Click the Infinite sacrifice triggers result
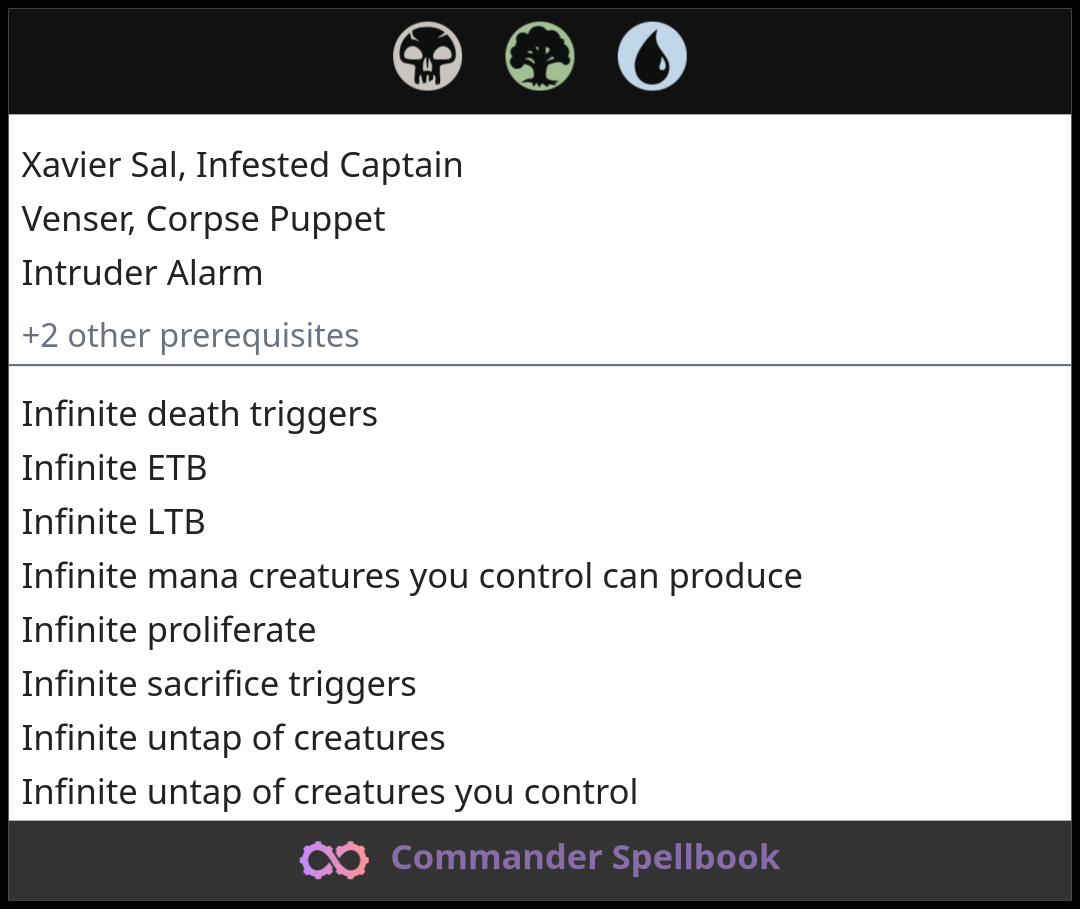1080x909 pixels. point(218,684)
